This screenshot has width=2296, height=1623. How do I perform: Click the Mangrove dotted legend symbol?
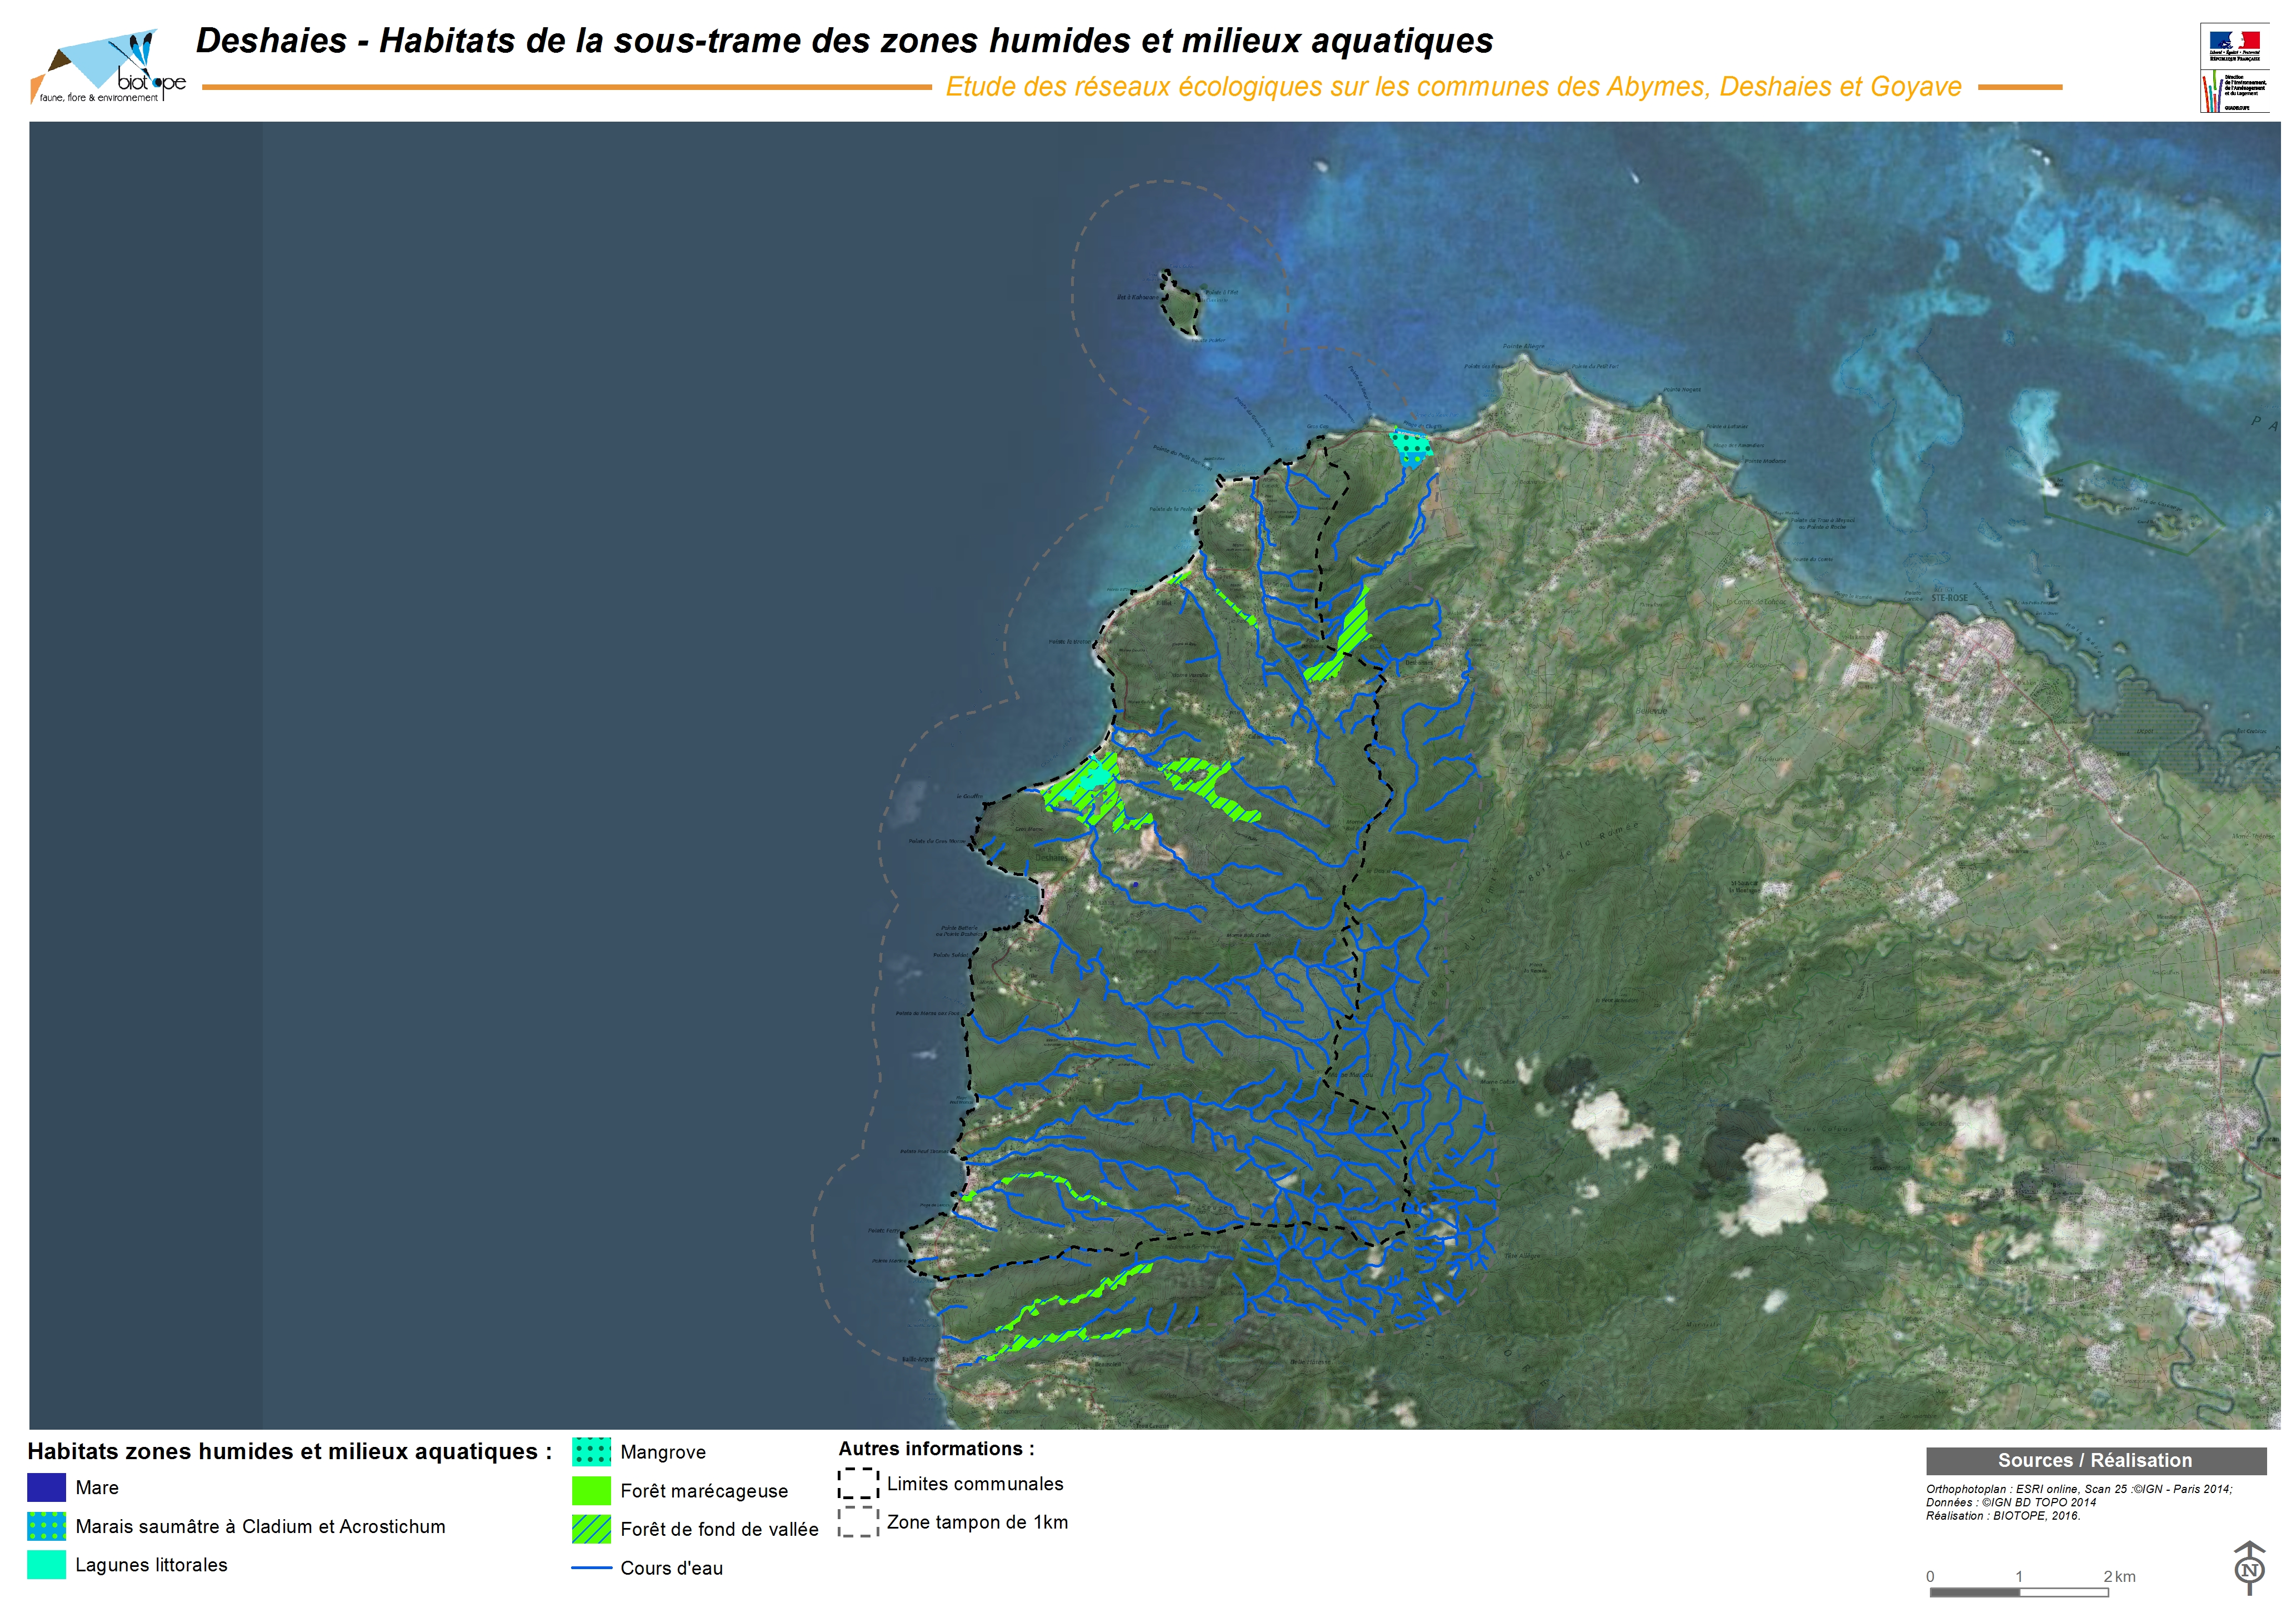591,1452
